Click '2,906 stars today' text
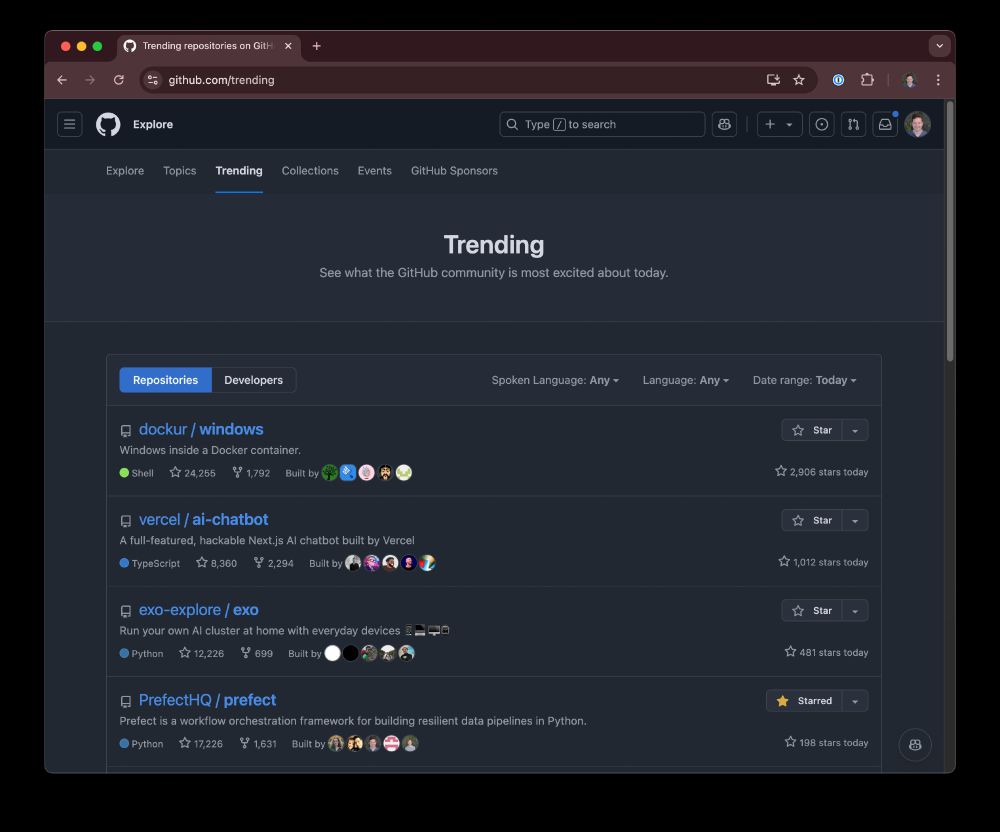The width and height of the screenshot is (1000, 832). (x=822, y=472)
